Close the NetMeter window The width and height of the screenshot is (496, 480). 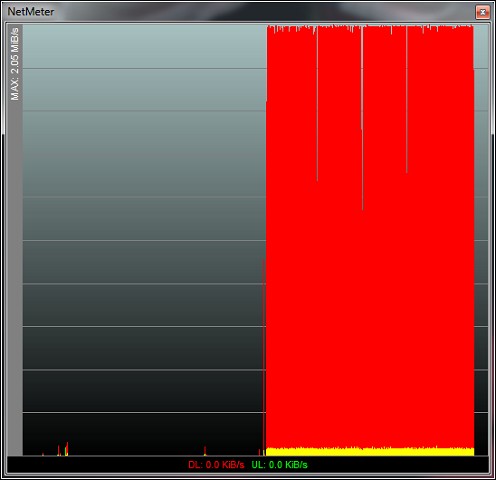click(482, 12)
